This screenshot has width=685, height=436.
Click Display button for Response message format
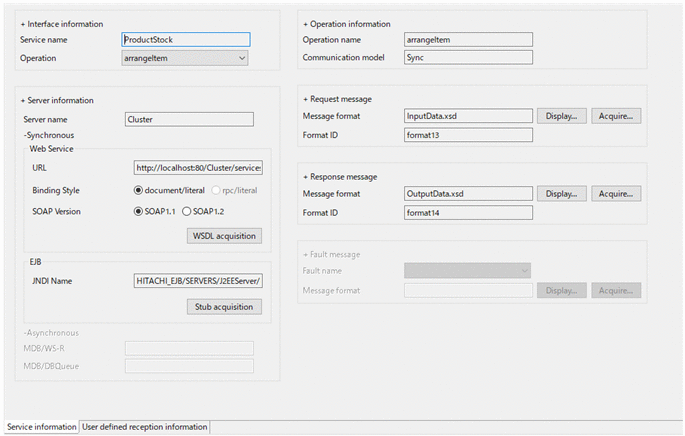click(562, 193)
